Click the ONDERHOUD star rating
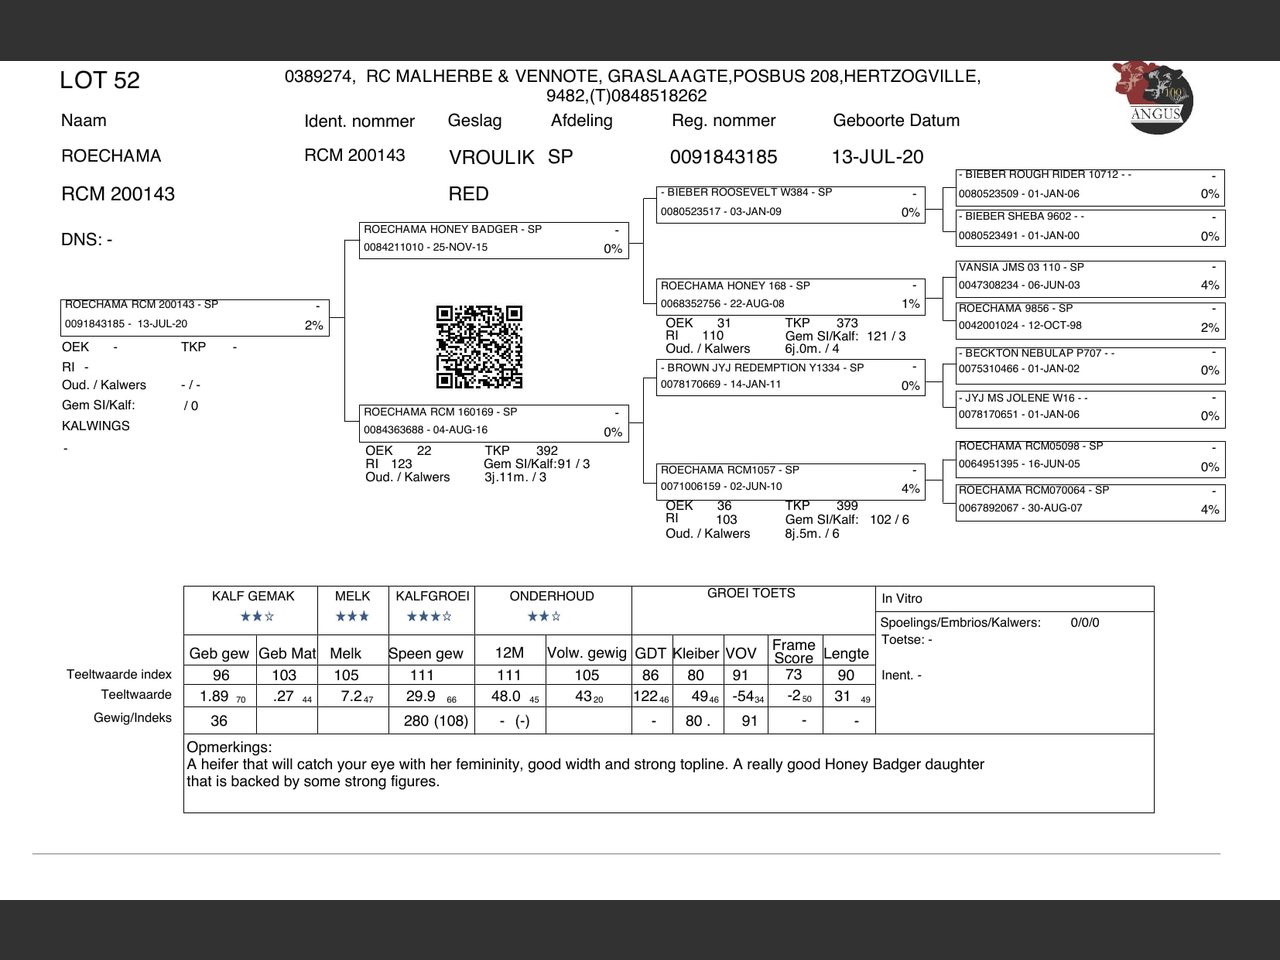The image size is (1280, 960). point(544,616)
